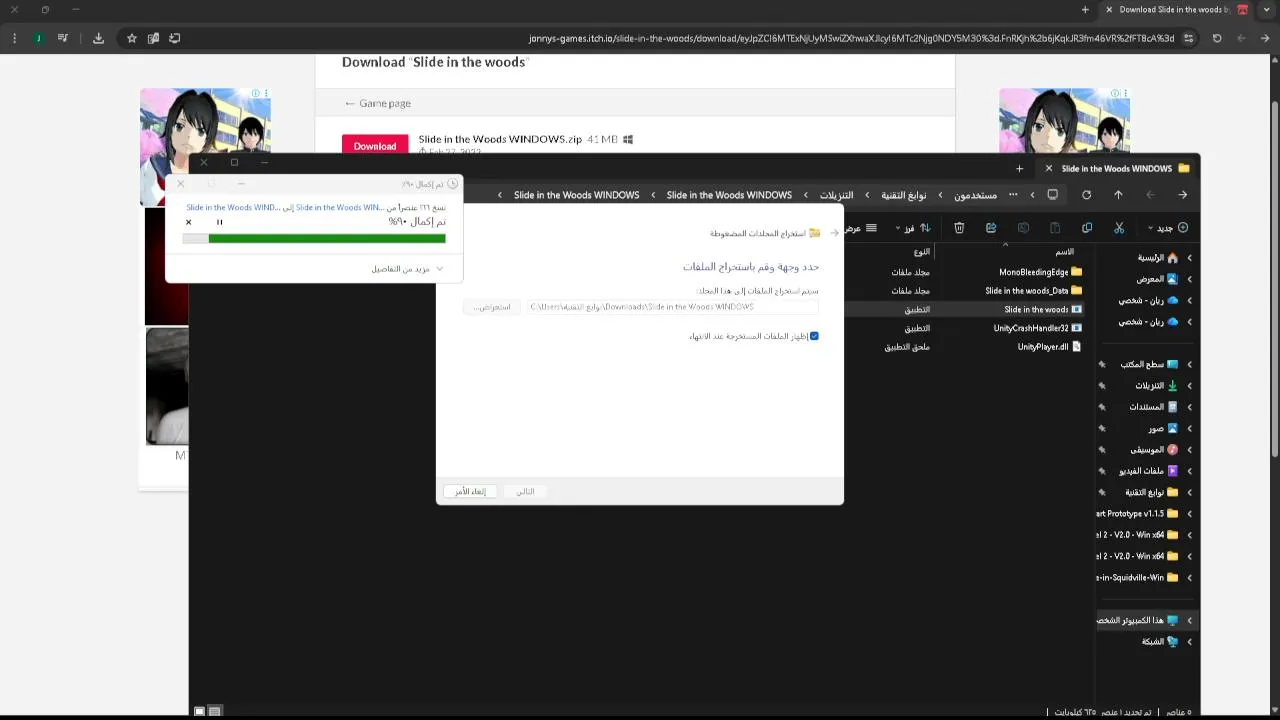Open the View (عرض) menu in explorer toolbar
1280x720 pixels.
(x=862, y=228)
